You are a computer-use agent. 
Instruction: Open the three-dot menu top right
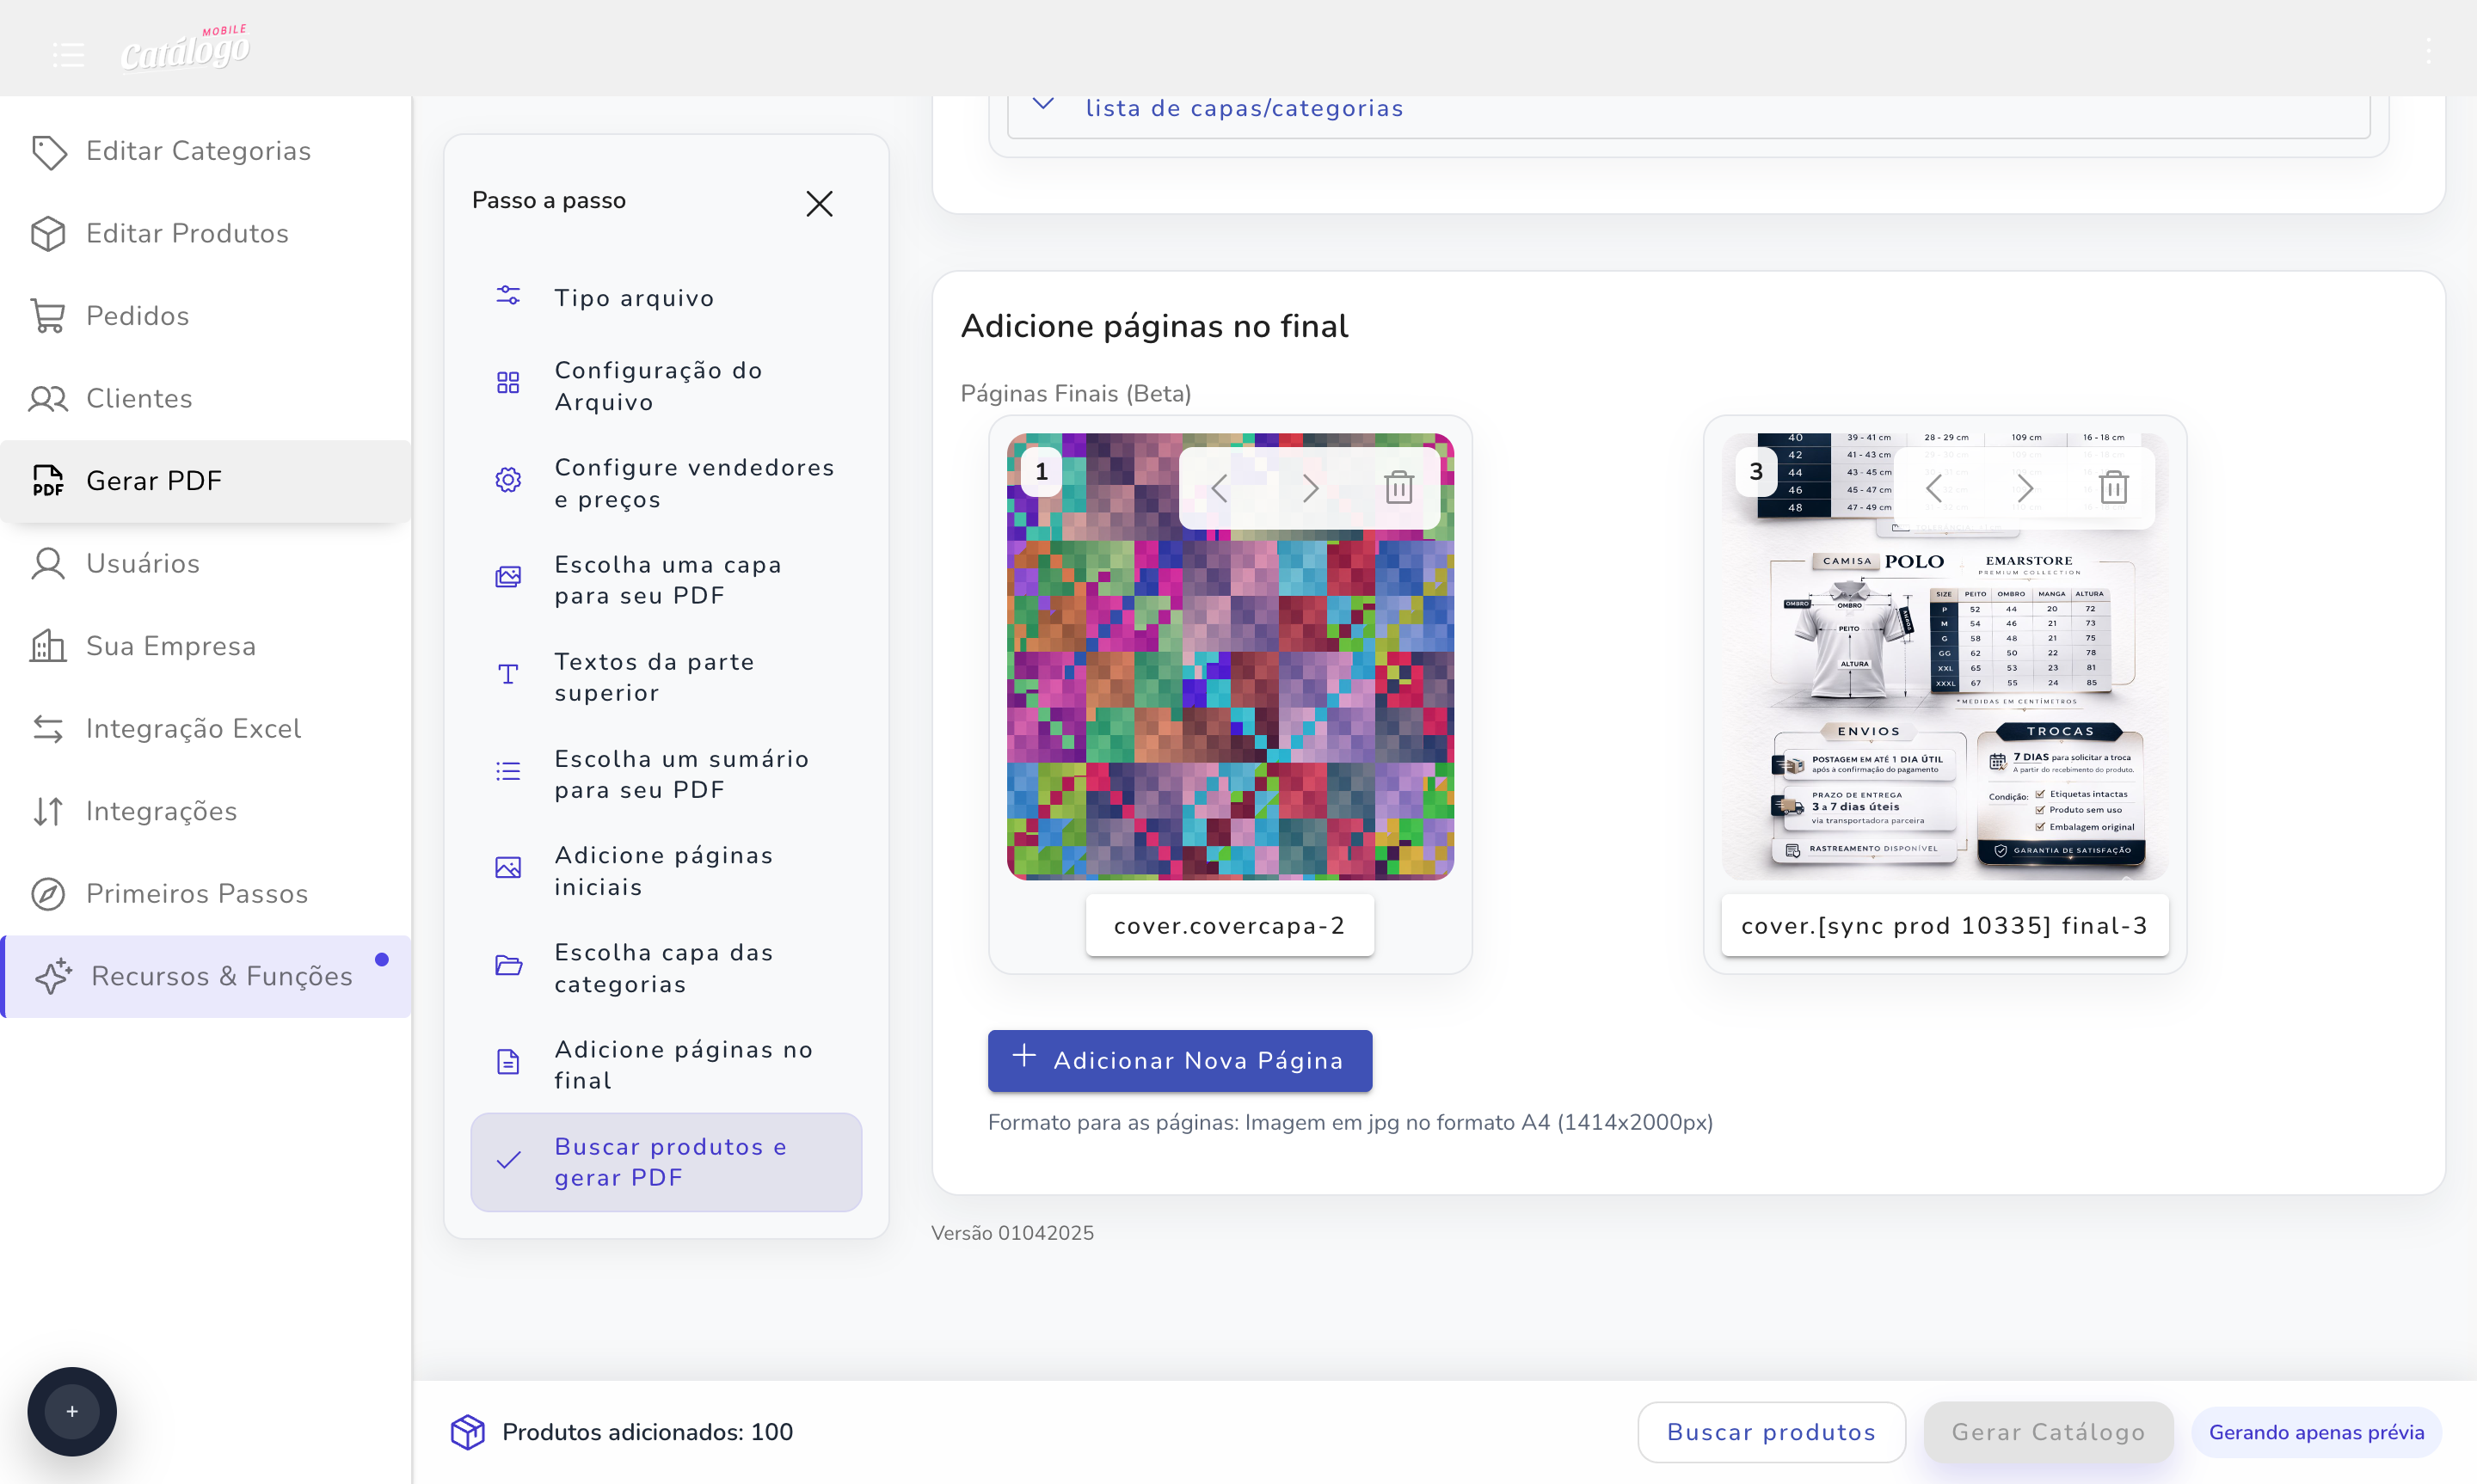point(2430,50)
